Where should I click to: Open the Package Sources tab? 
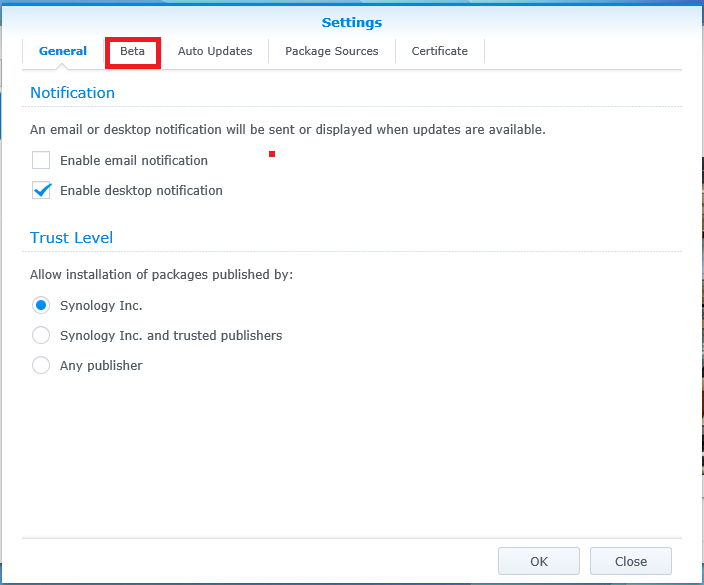pyautogui.click(x=332, y=51)
